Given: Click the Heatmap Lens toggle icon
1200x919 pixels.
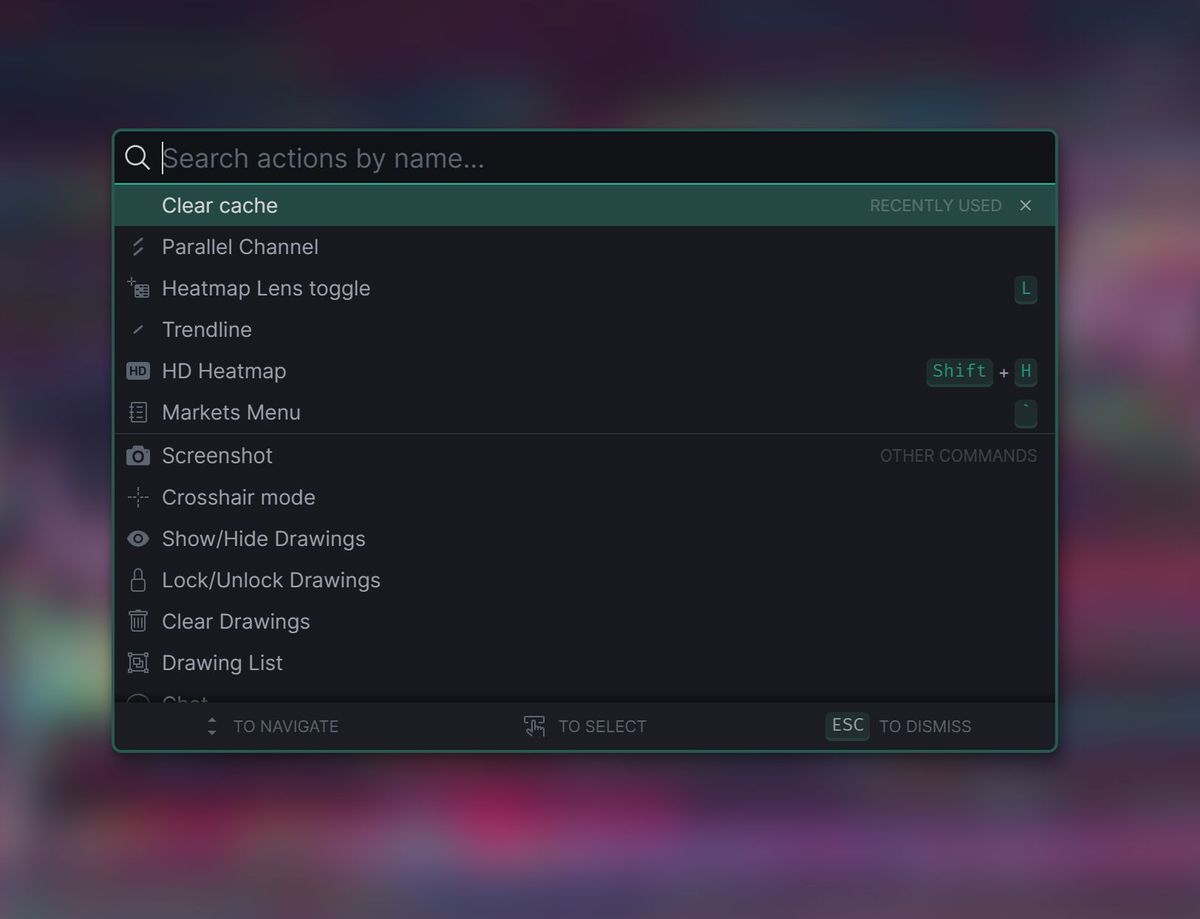Looking at the screenshot, I should point(138,288).
